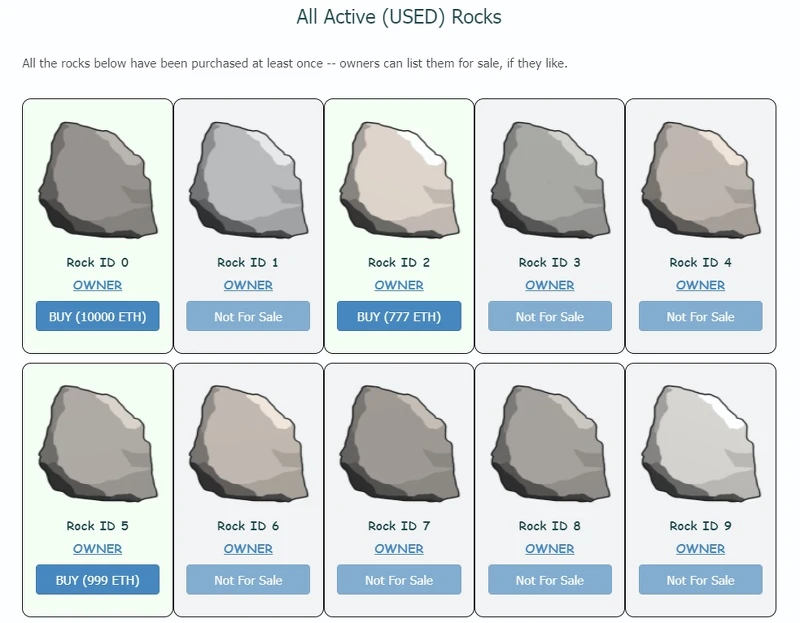View the owner of Rock ID 5

[x=96, y=549]
